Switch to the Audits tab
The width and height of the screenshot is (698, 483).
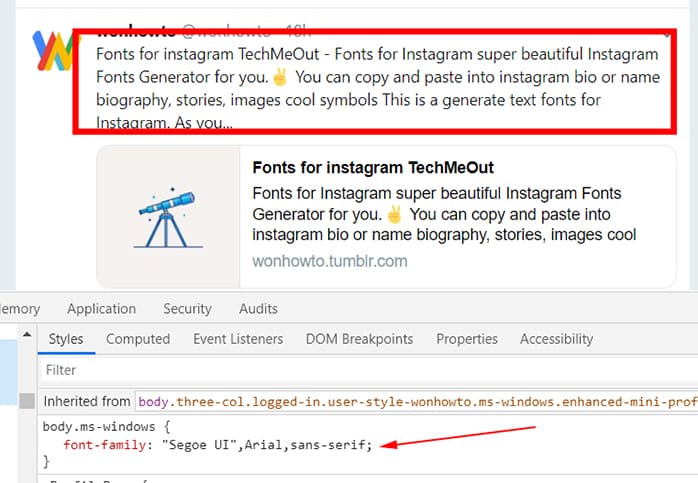pyautogui.click(x=258, y=308)
